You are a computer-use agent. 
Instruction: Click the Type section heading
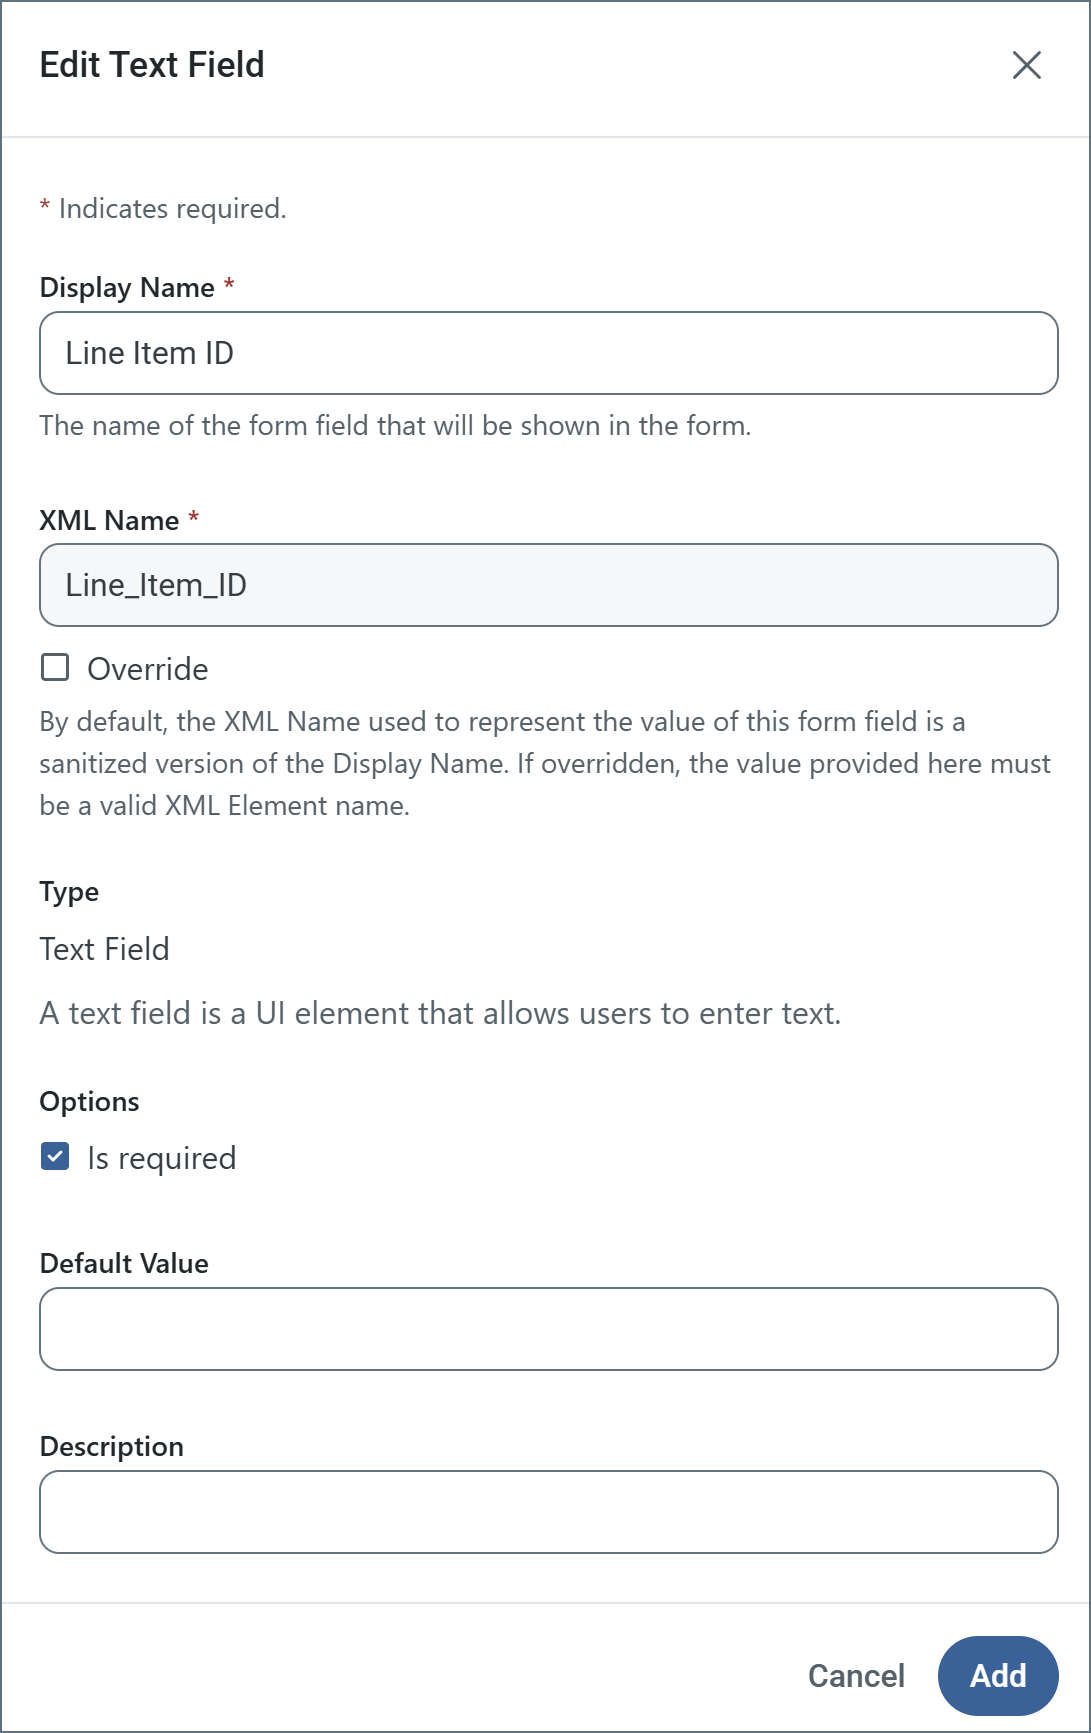click(x=69, y=892)
